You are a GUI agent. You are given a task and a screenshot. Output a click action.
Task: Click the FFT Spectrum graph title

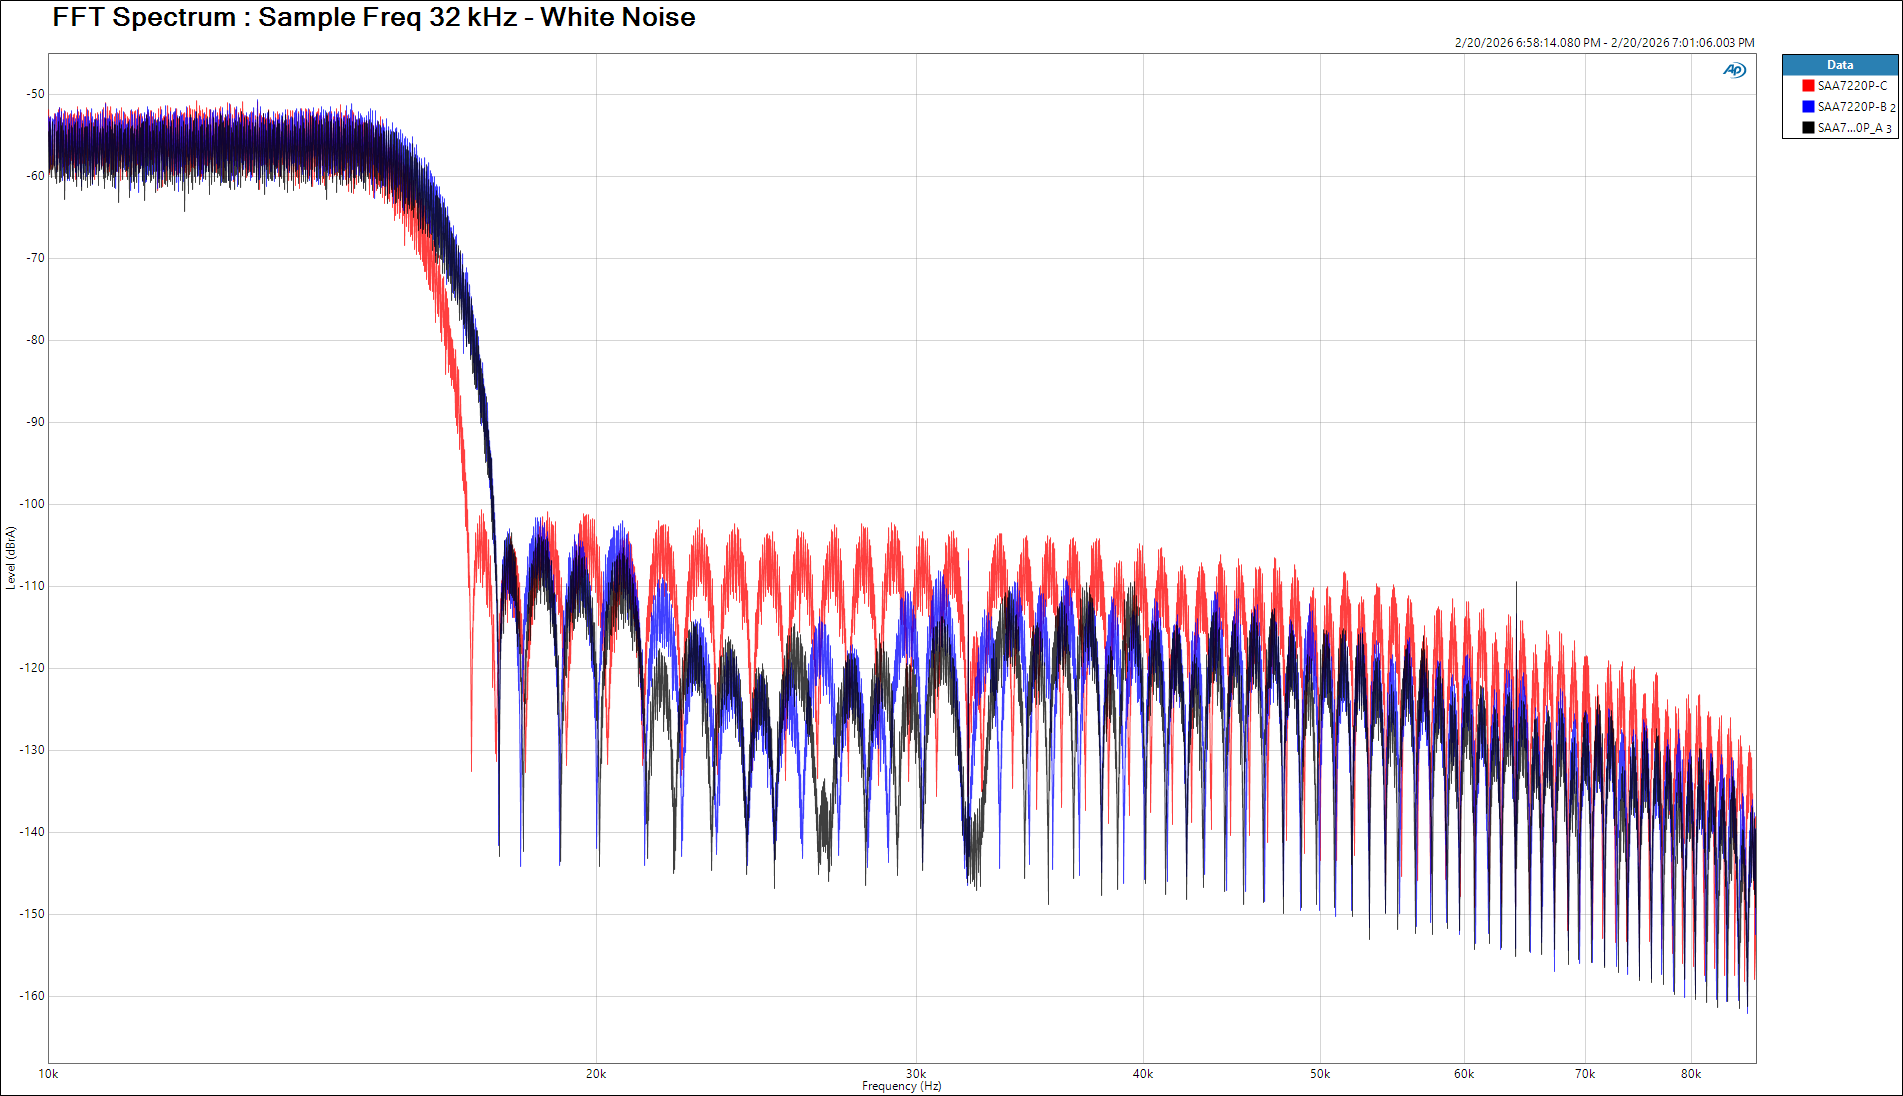[373, 18]
